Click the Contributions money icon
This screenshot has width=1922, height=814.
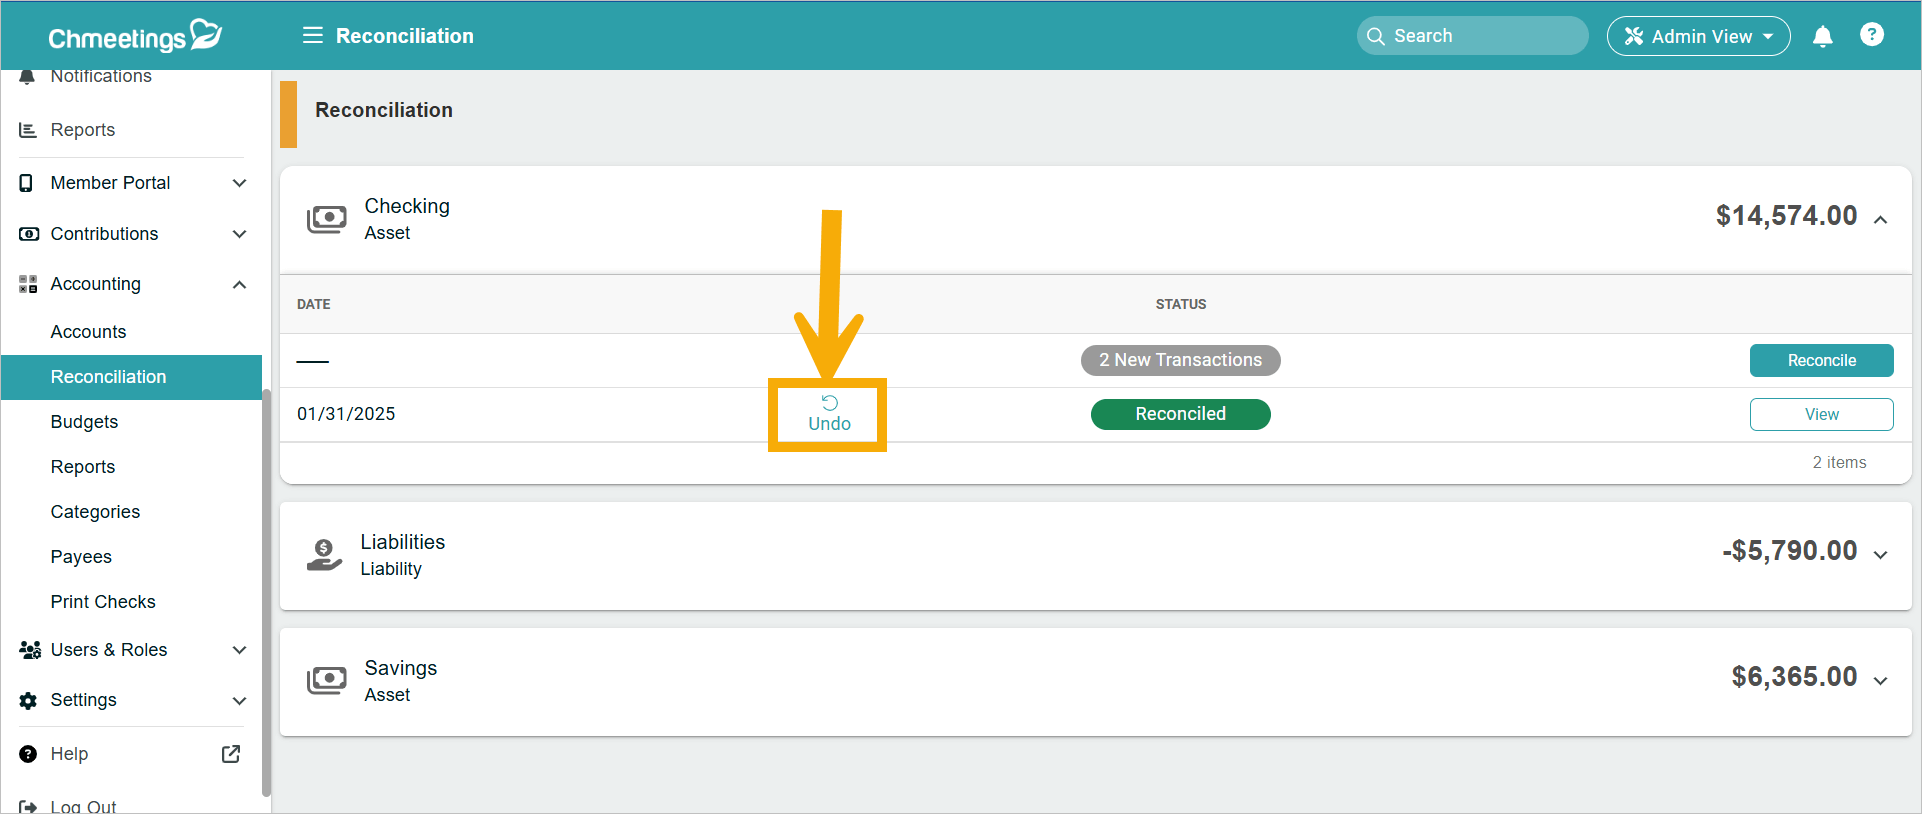pyautogui.click(x=29, y=234)
